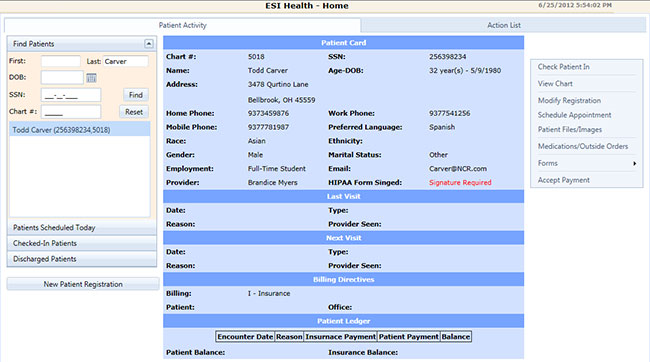Click Bellbrook, OH 45559 text

coord(281,100)
